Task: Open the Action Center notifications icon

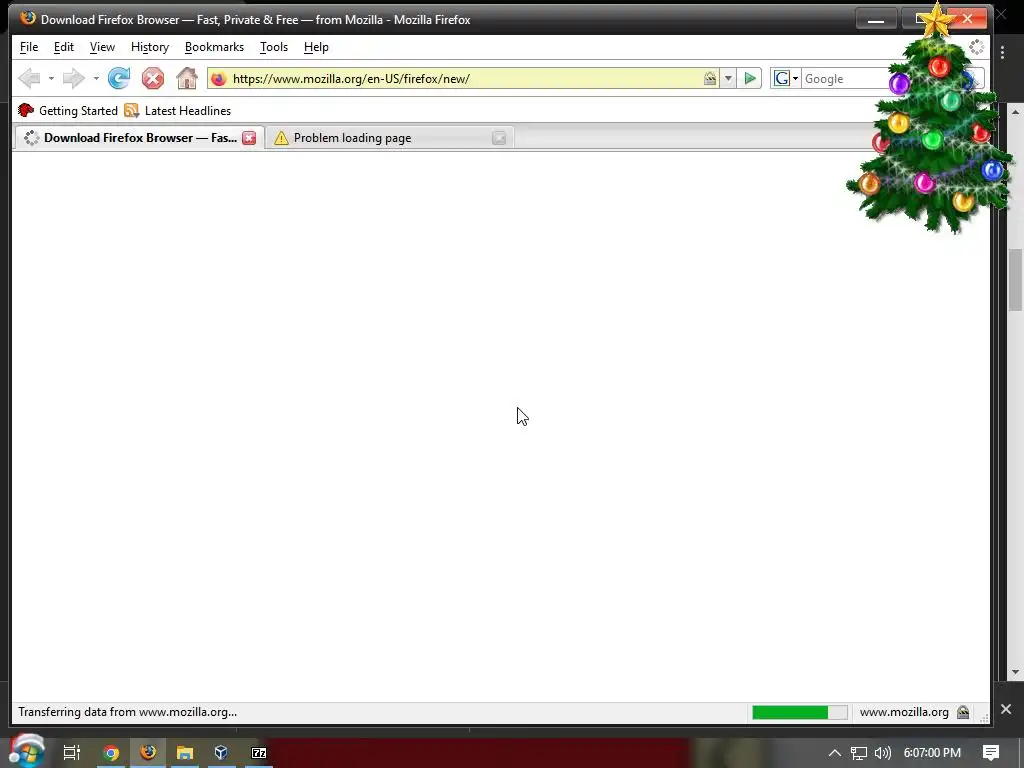Action: 991,753
